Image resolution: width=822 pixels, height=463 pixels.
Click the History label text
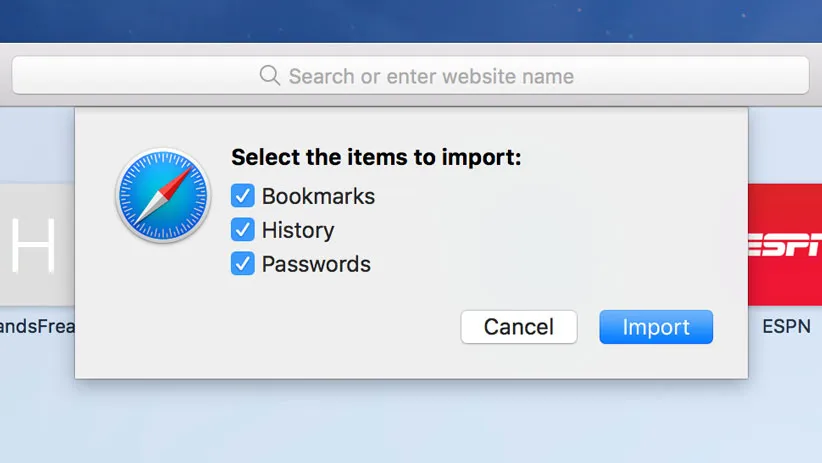point(298,230)
